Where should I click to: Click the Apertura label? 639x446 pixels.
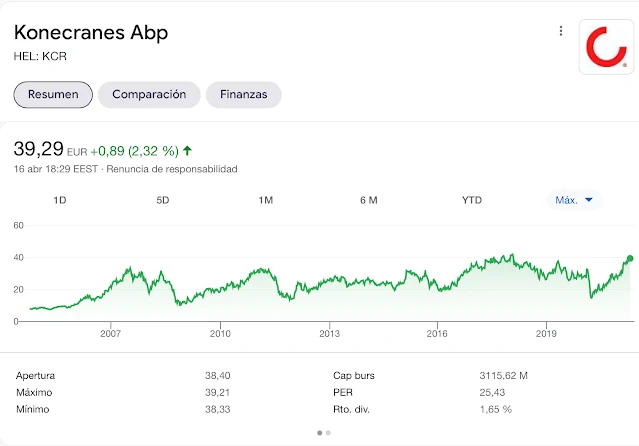[x=35, y=375]
